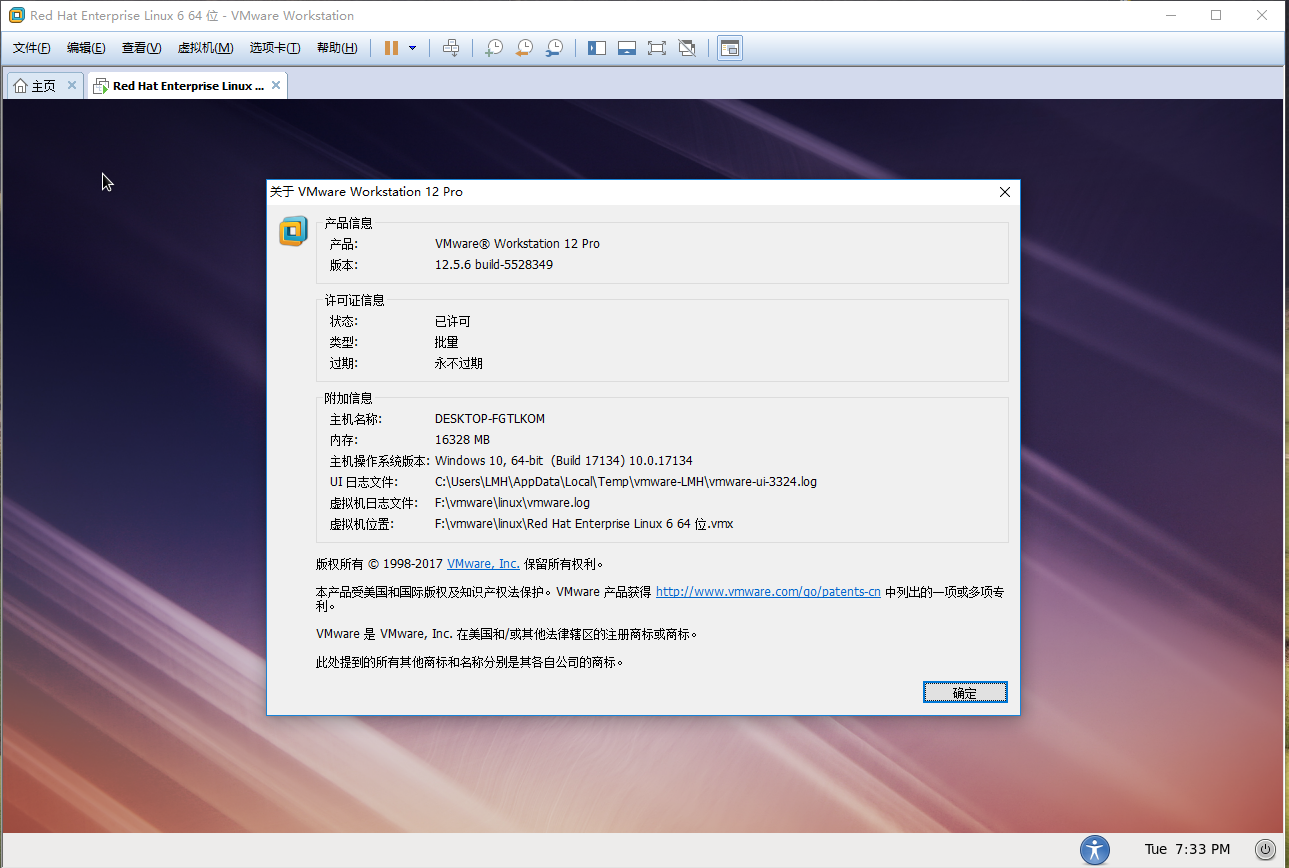Open the accessibility icon in guest panel
The height and width of the screenshot is (868, 1289).
[1095, 850]
